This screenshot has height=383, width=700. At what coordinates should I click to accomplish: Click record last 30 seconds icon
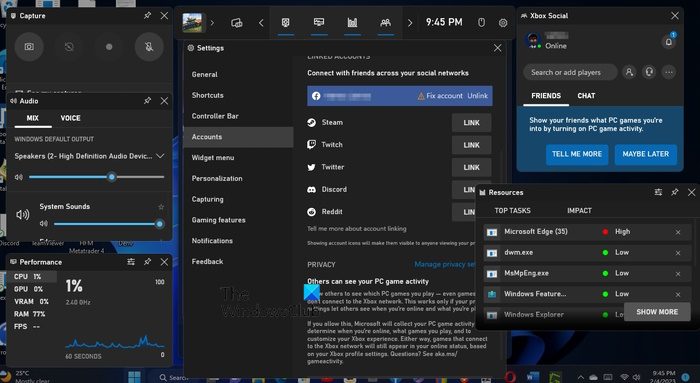pos(69,46)
